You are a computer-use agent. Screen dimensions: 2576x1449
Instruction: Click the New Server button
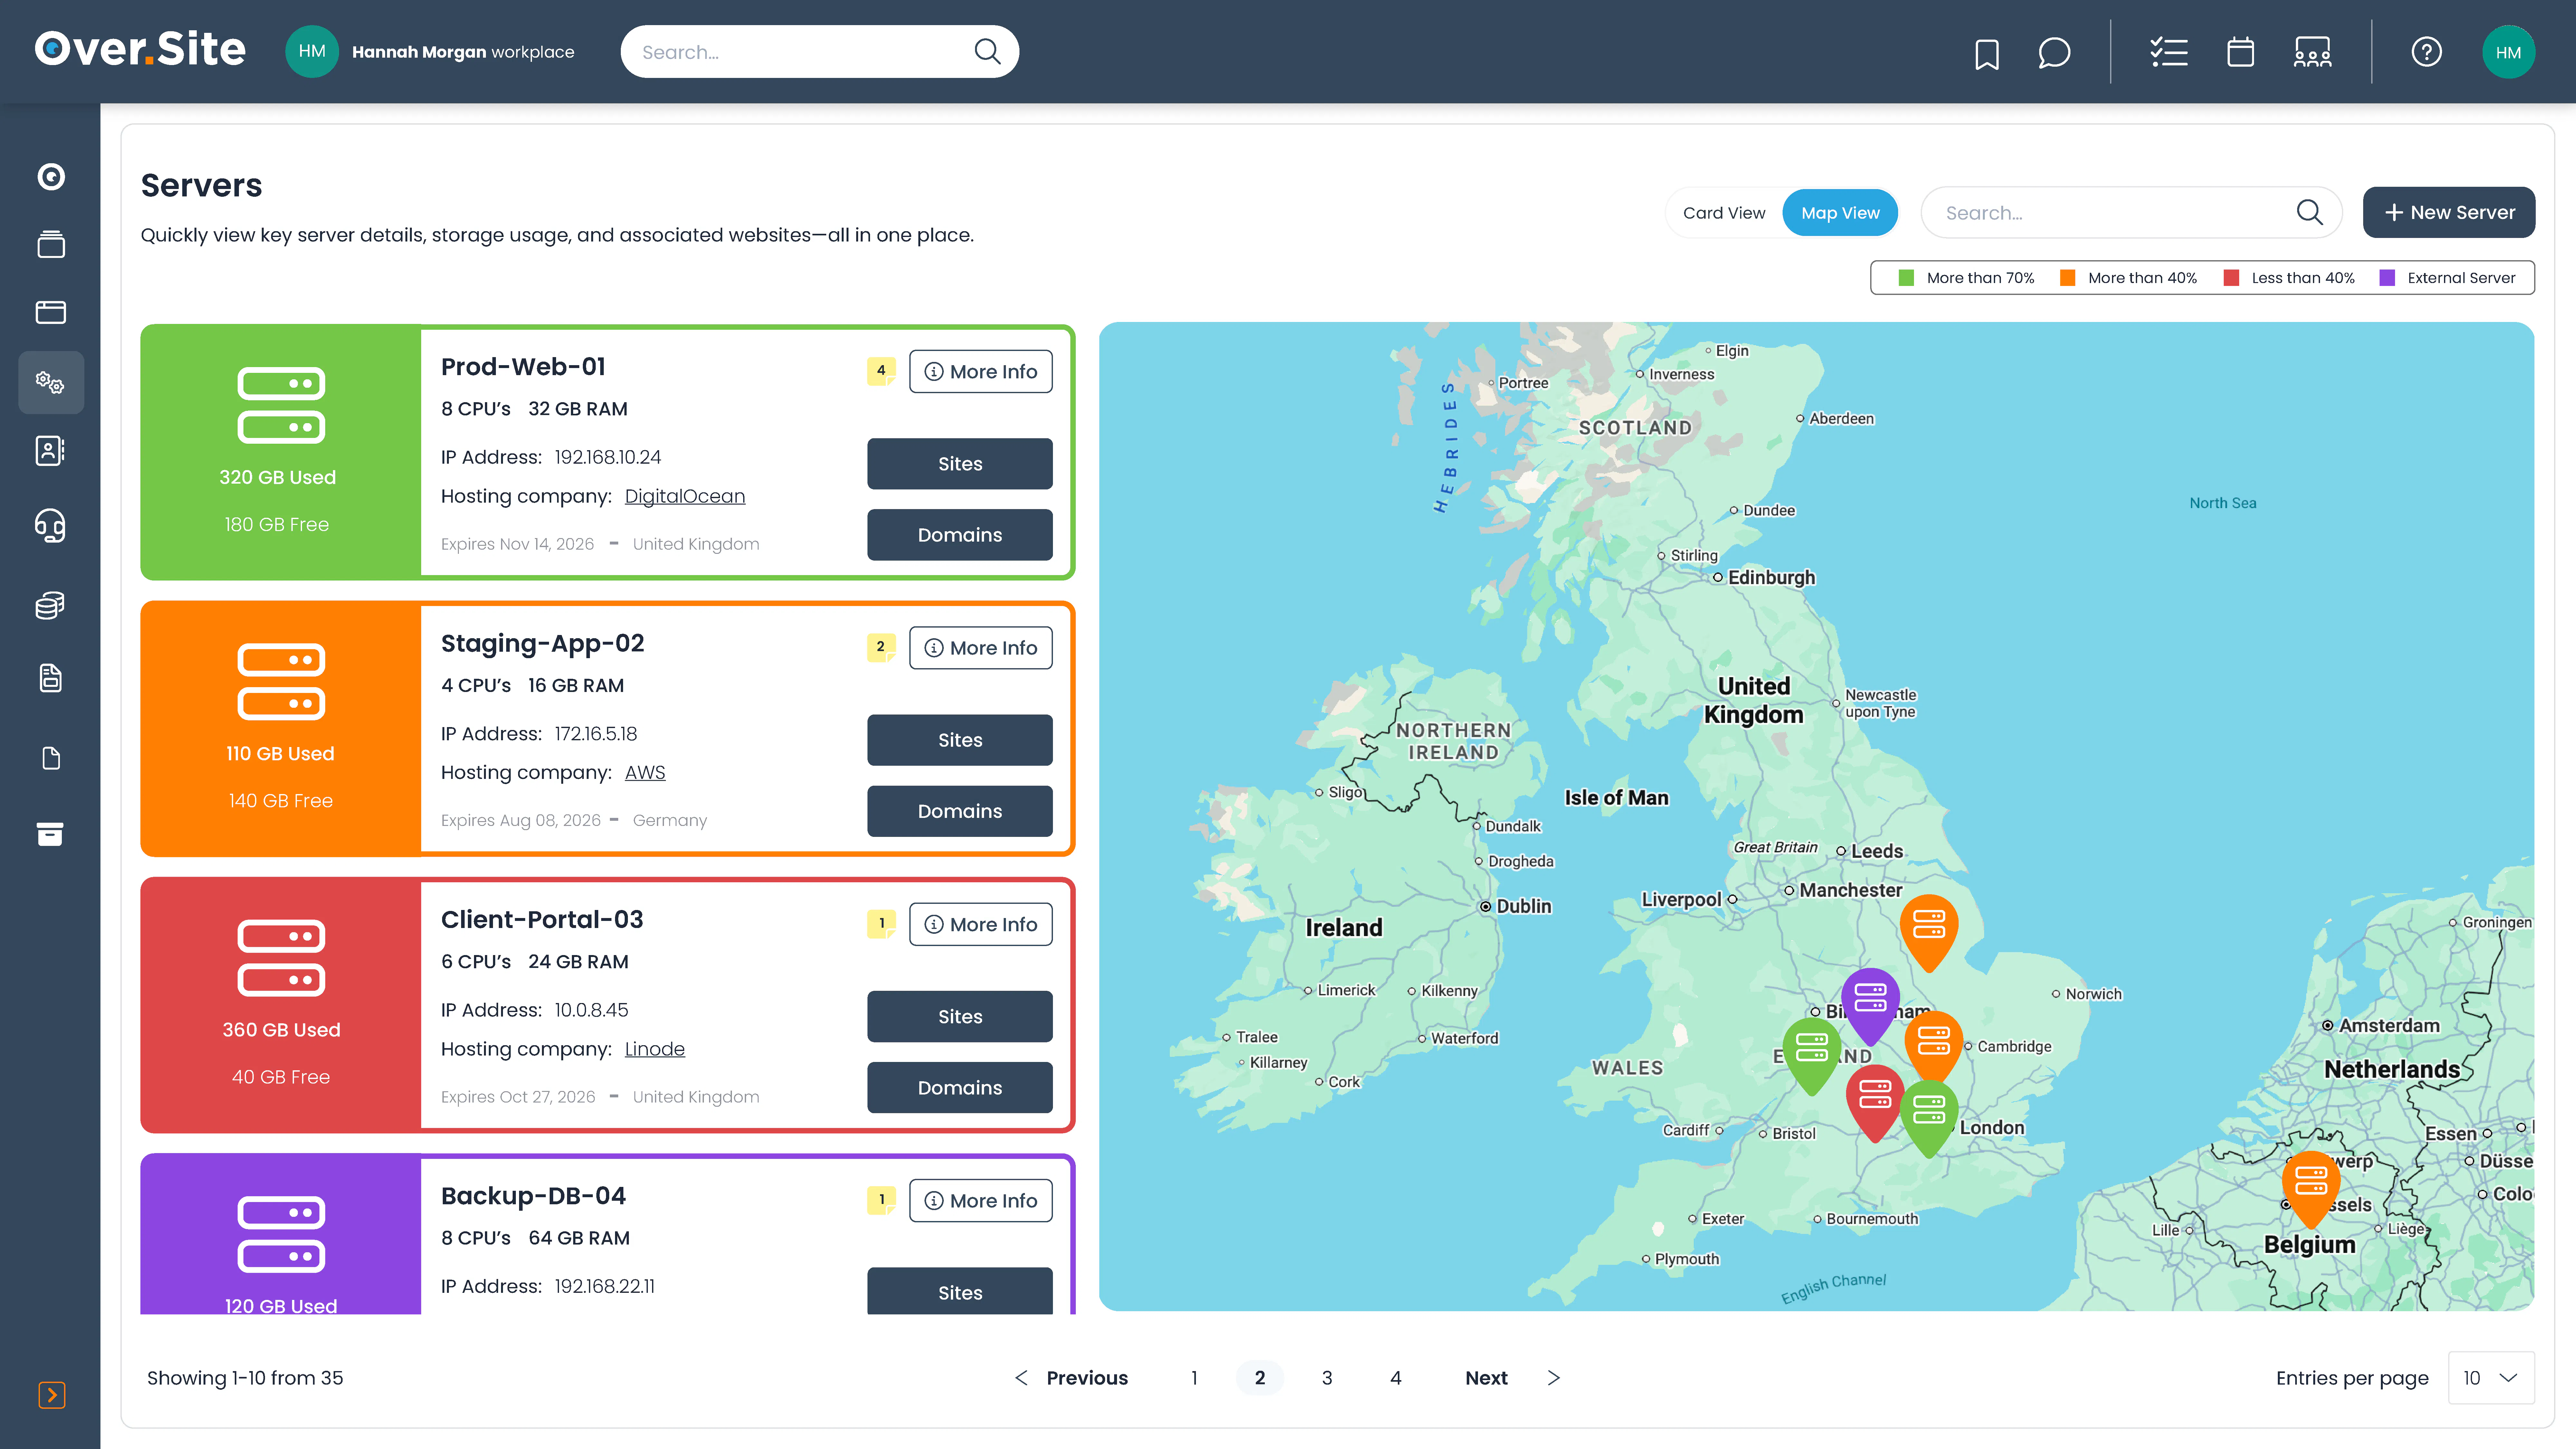pos(2449,212)
